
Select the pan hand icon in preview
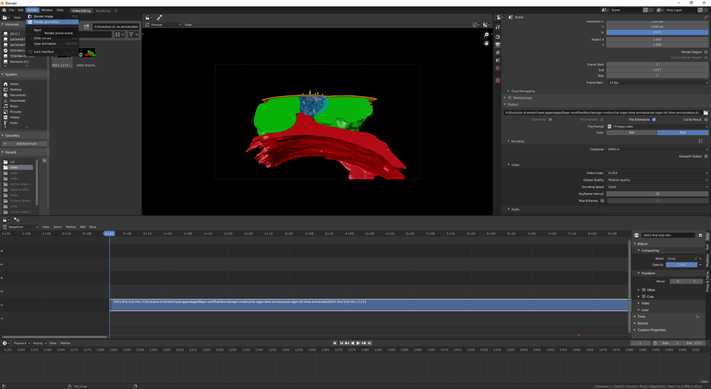[x=487, y=44]
